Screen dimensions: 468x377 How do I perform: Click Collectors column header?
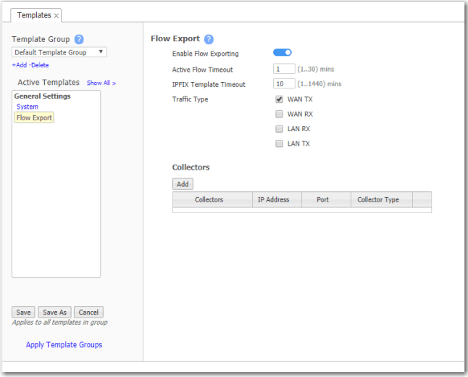pos(212,200)
